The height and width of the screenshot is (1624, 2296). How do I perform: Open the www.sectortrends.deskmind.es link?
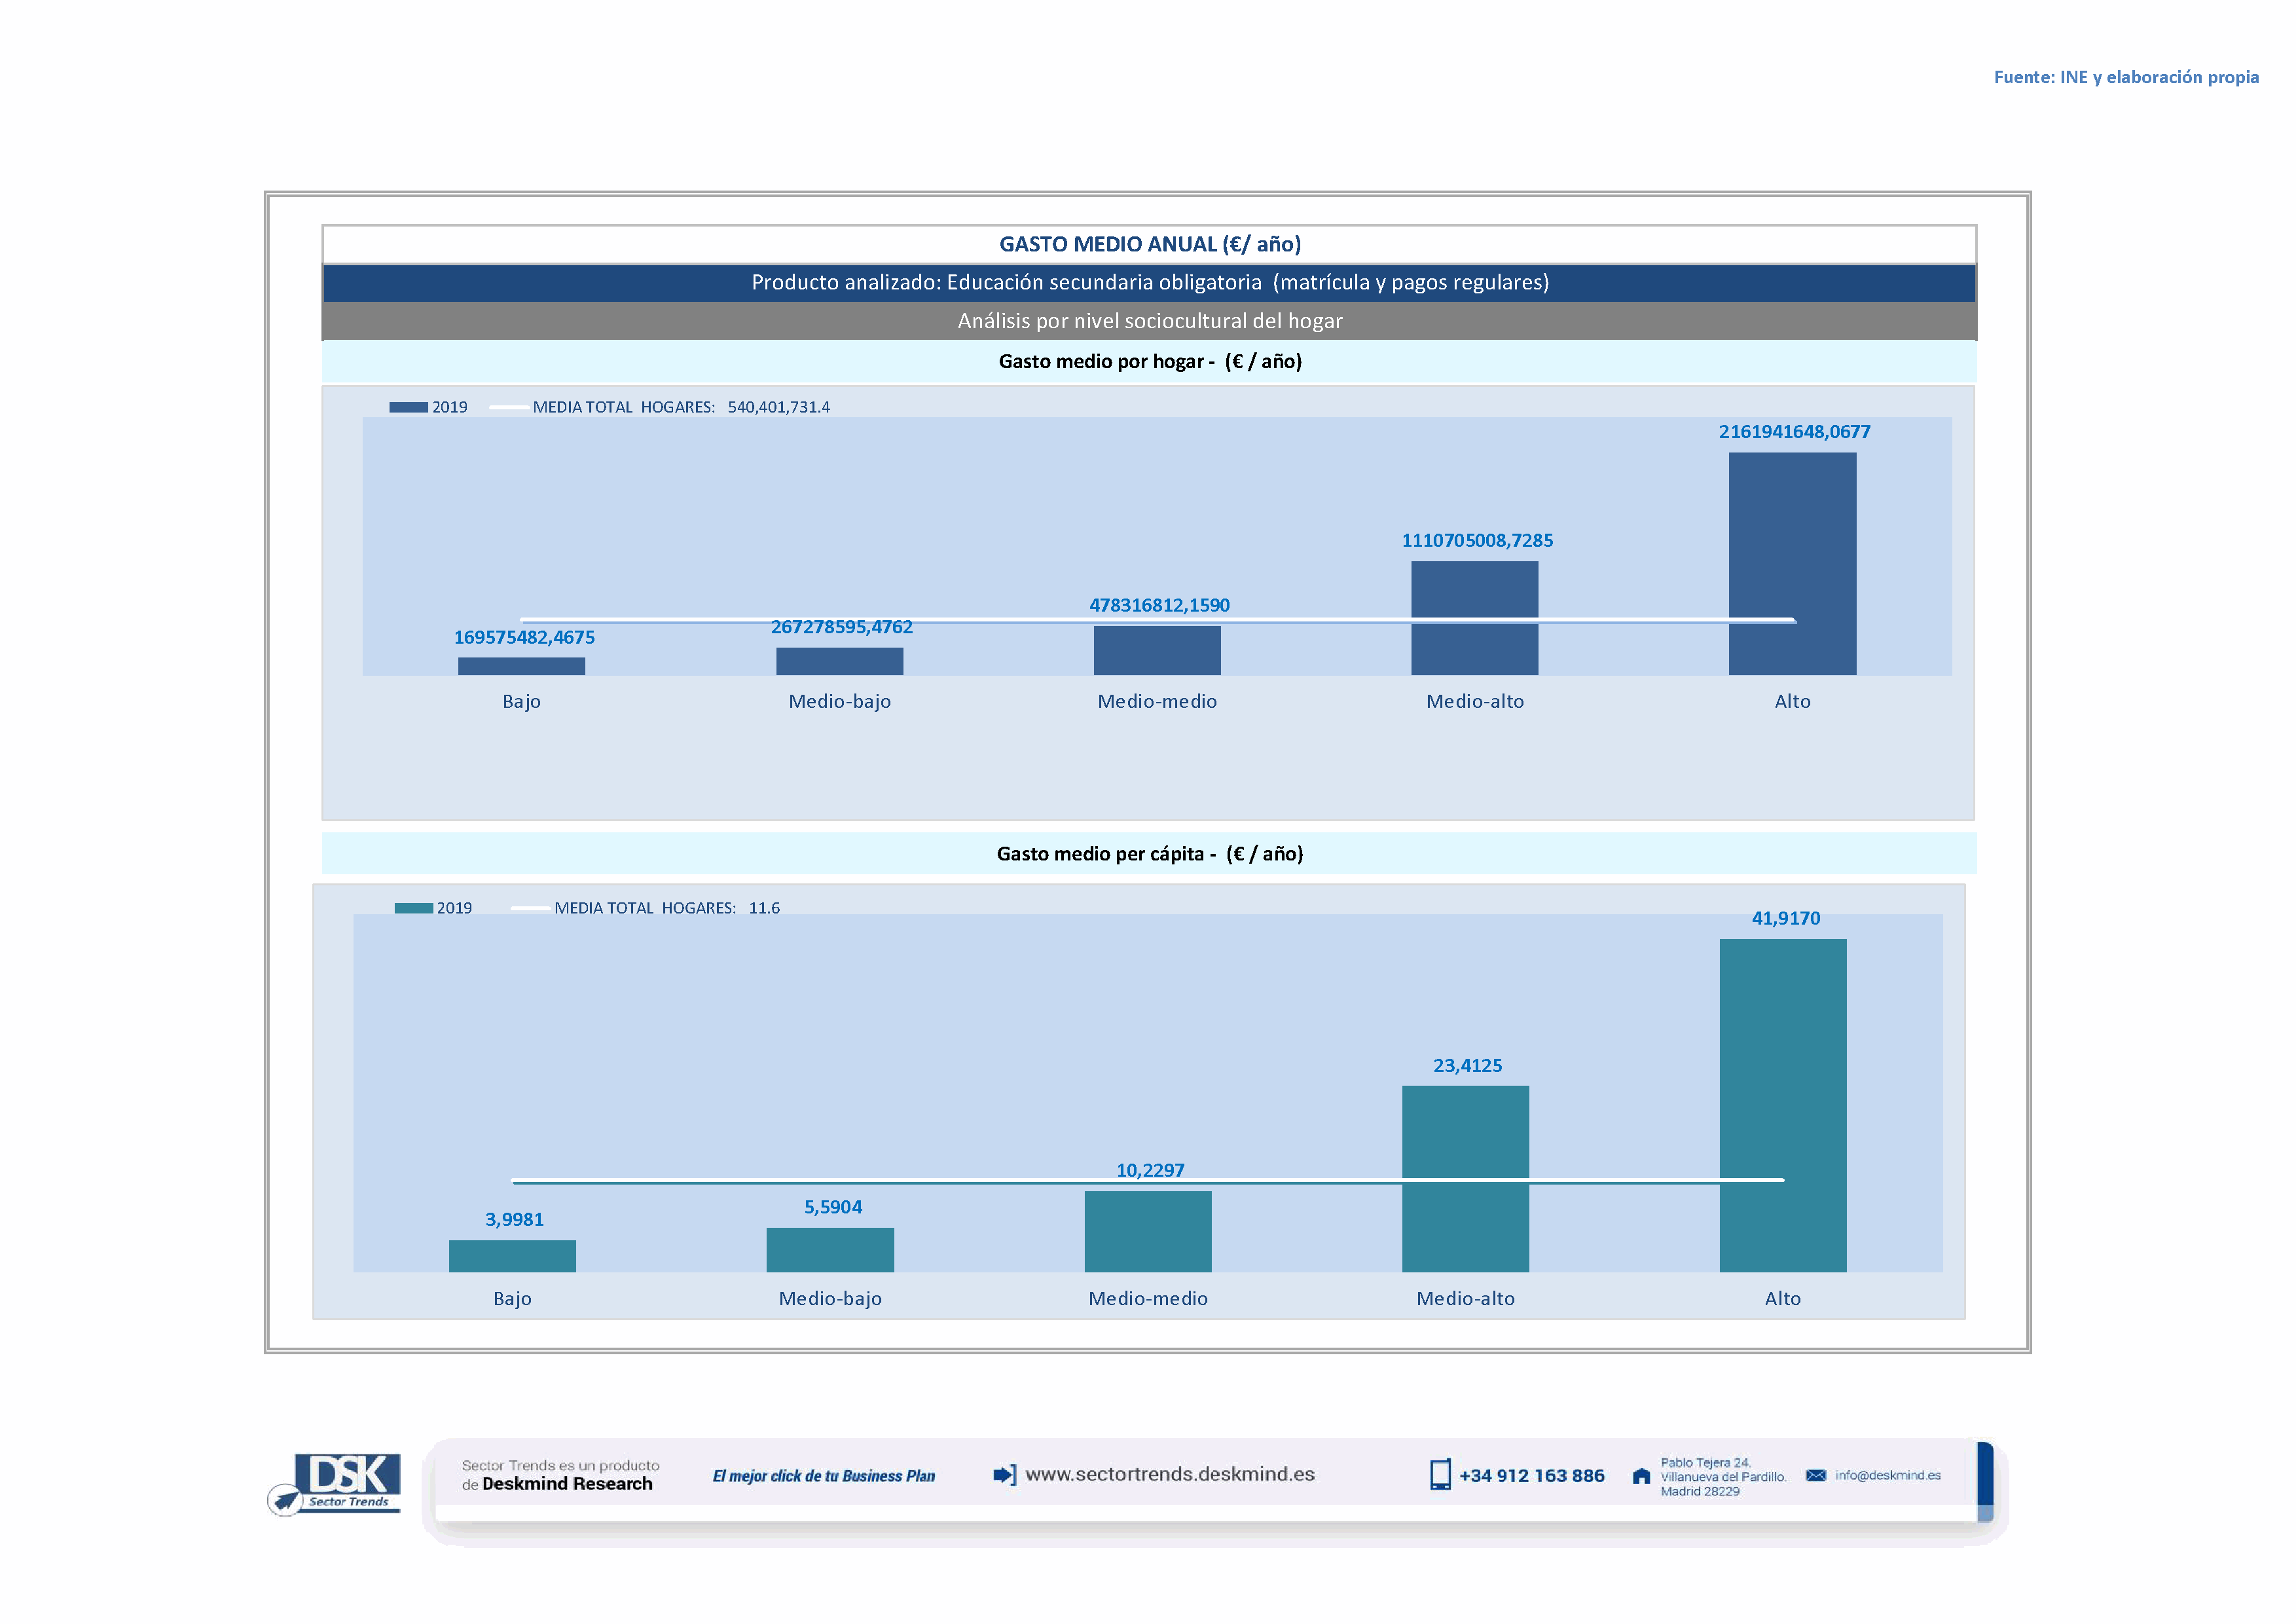coord(1170,1475)
